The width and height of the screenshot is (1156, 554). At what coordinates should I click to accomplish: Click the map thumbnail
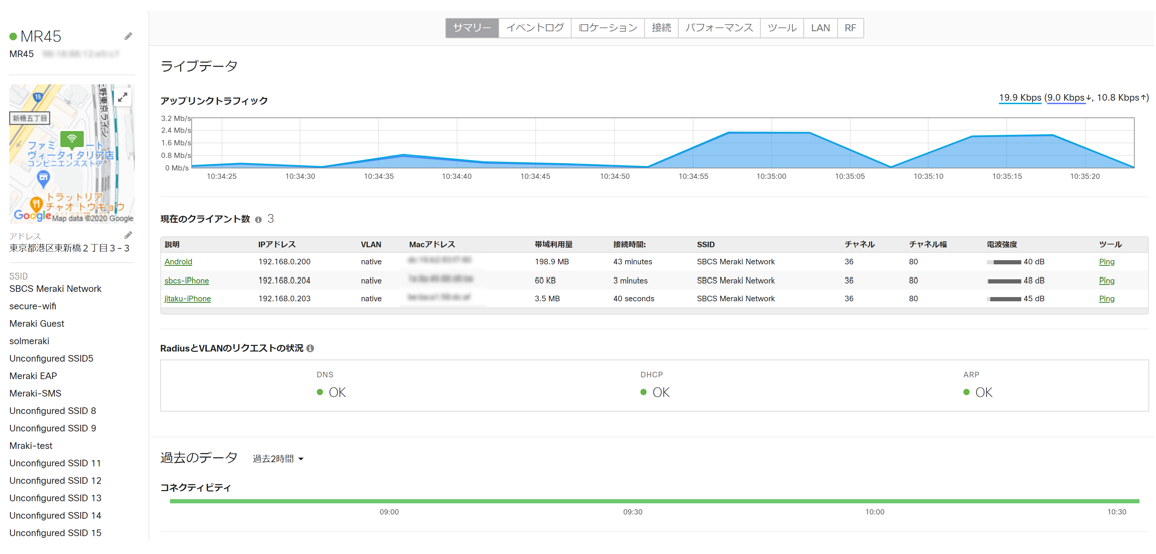coord(72,153)
